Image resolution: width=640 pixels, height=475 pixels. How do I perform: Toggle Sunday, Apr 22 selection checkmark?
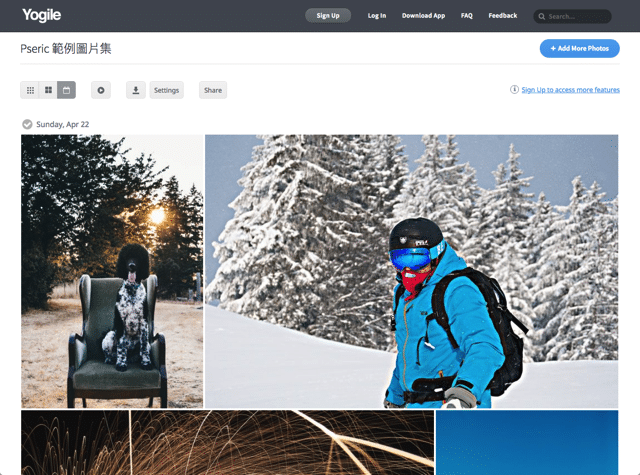click(x=27, y=124)
